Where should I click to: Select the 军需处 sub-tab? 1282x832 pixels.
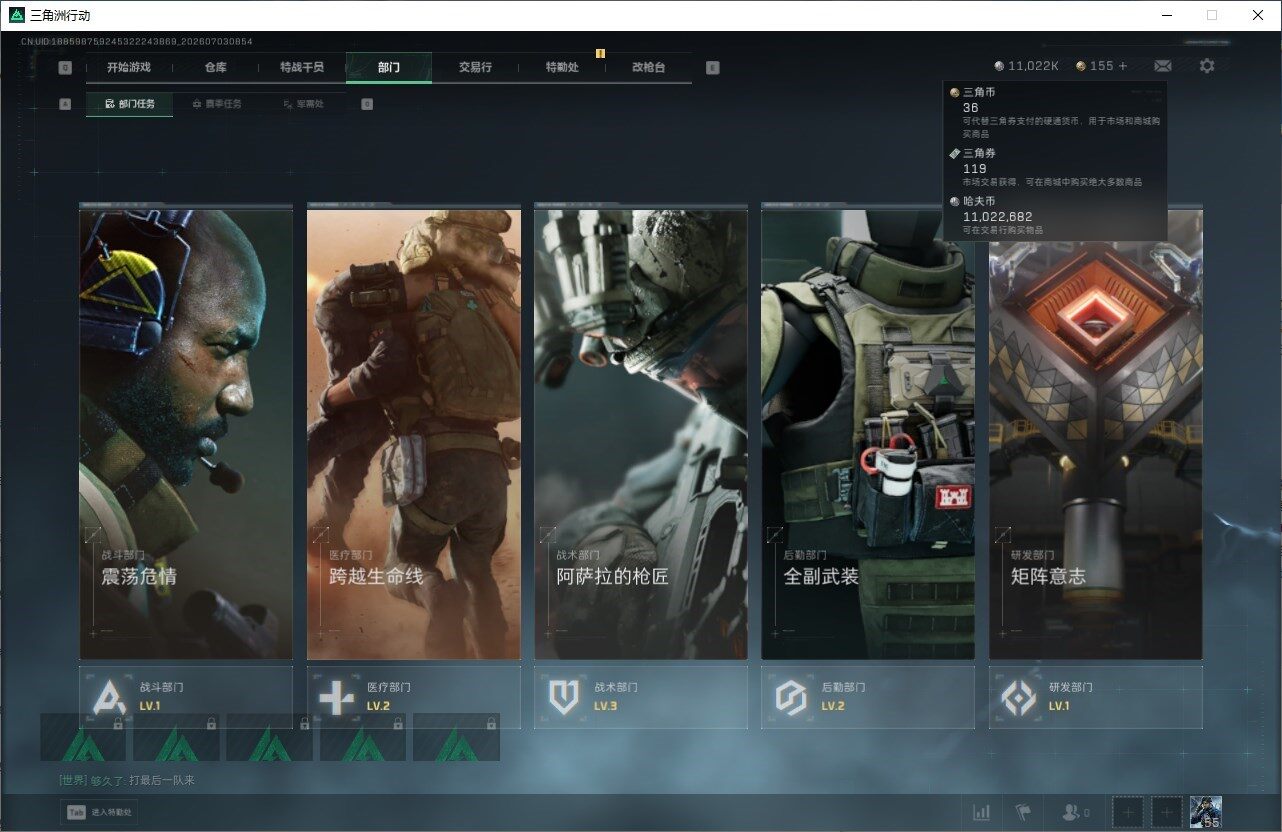[x=302, y=104]
